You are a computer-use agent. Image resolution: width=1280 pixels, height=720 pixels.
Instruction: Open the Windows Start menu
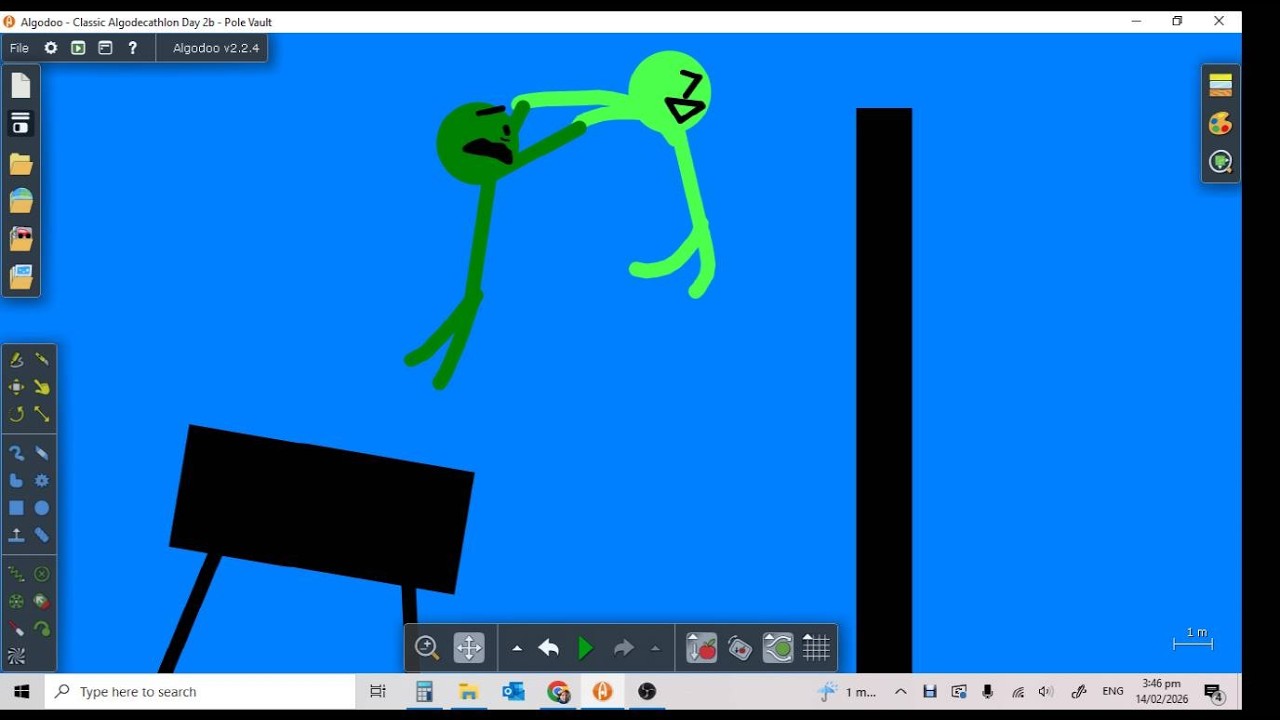(x=22, y=692)
